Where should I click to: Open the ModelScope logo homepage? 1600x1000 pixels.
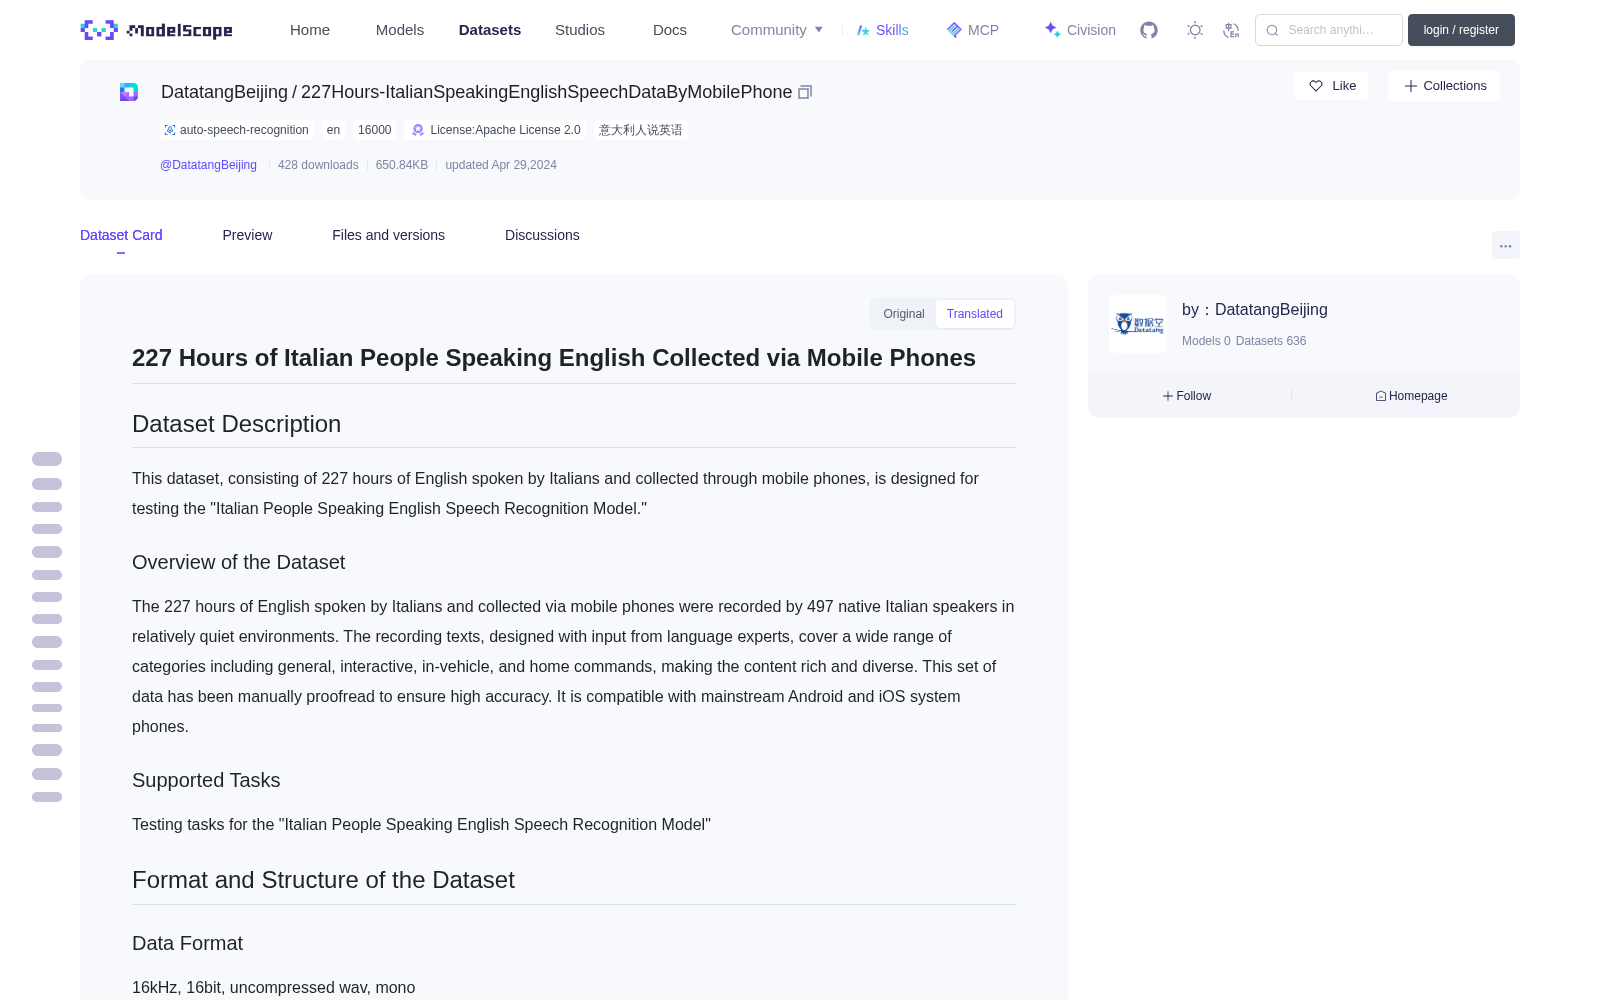pyautogui.click(x=156, y=30)
